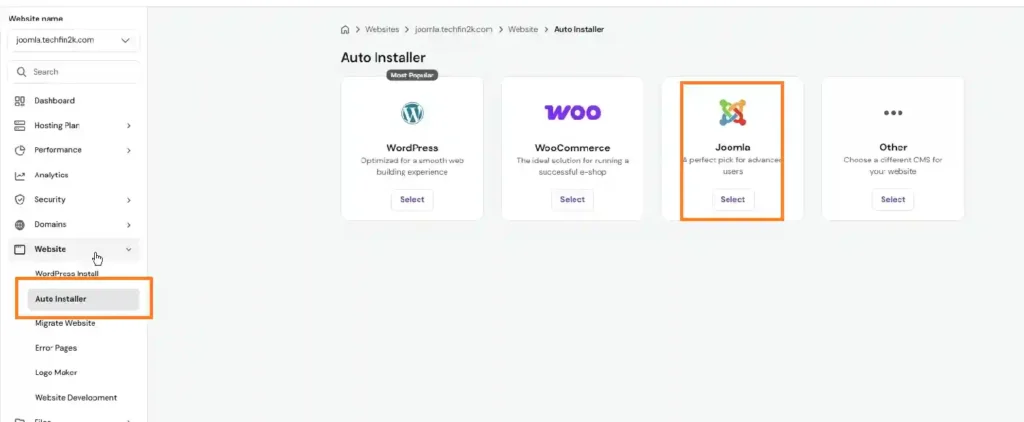Click the WordPress logo
The height and width of the screenshot is (422, 1024).
[x=412, y=114]
